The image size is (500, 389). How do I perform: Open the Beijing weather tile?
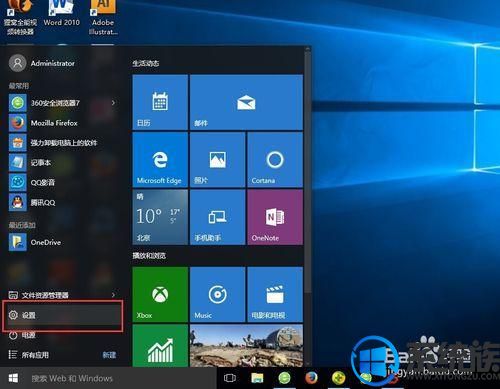click(x=160, y=217)
